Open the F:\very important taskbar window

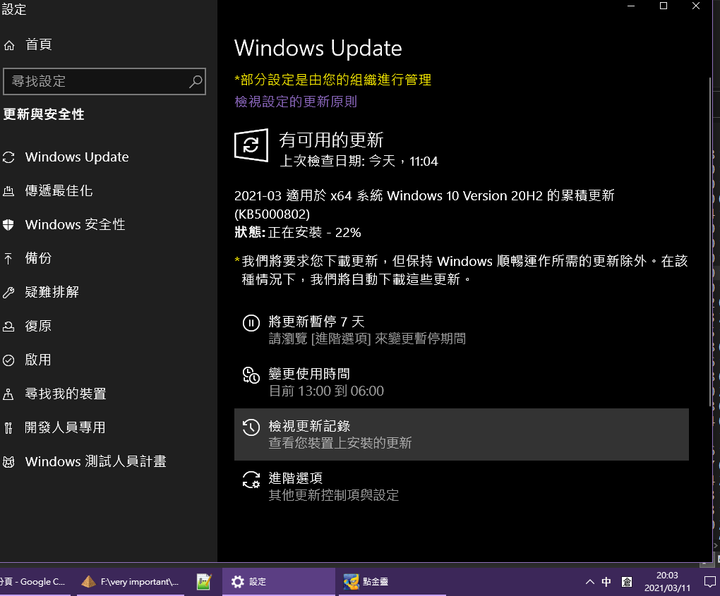[130, 582]
